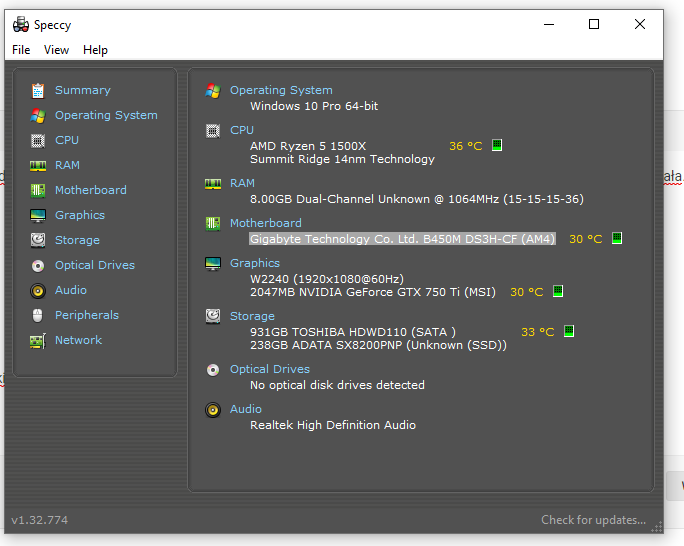Click the 8.00GB Dual-Channel RAM line
The height and width of the screenshot is (546, 684).
[417, 199]
